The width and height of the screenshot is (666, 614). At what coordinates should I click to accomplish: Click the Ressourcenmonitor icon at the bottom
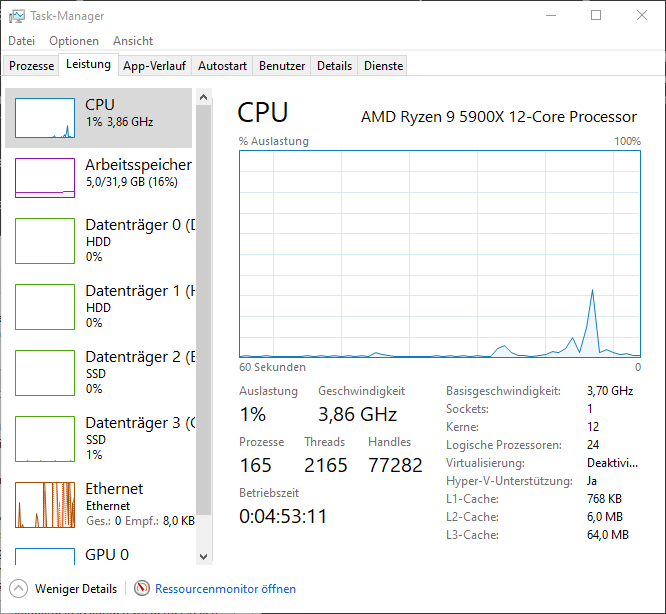point(142,589)
